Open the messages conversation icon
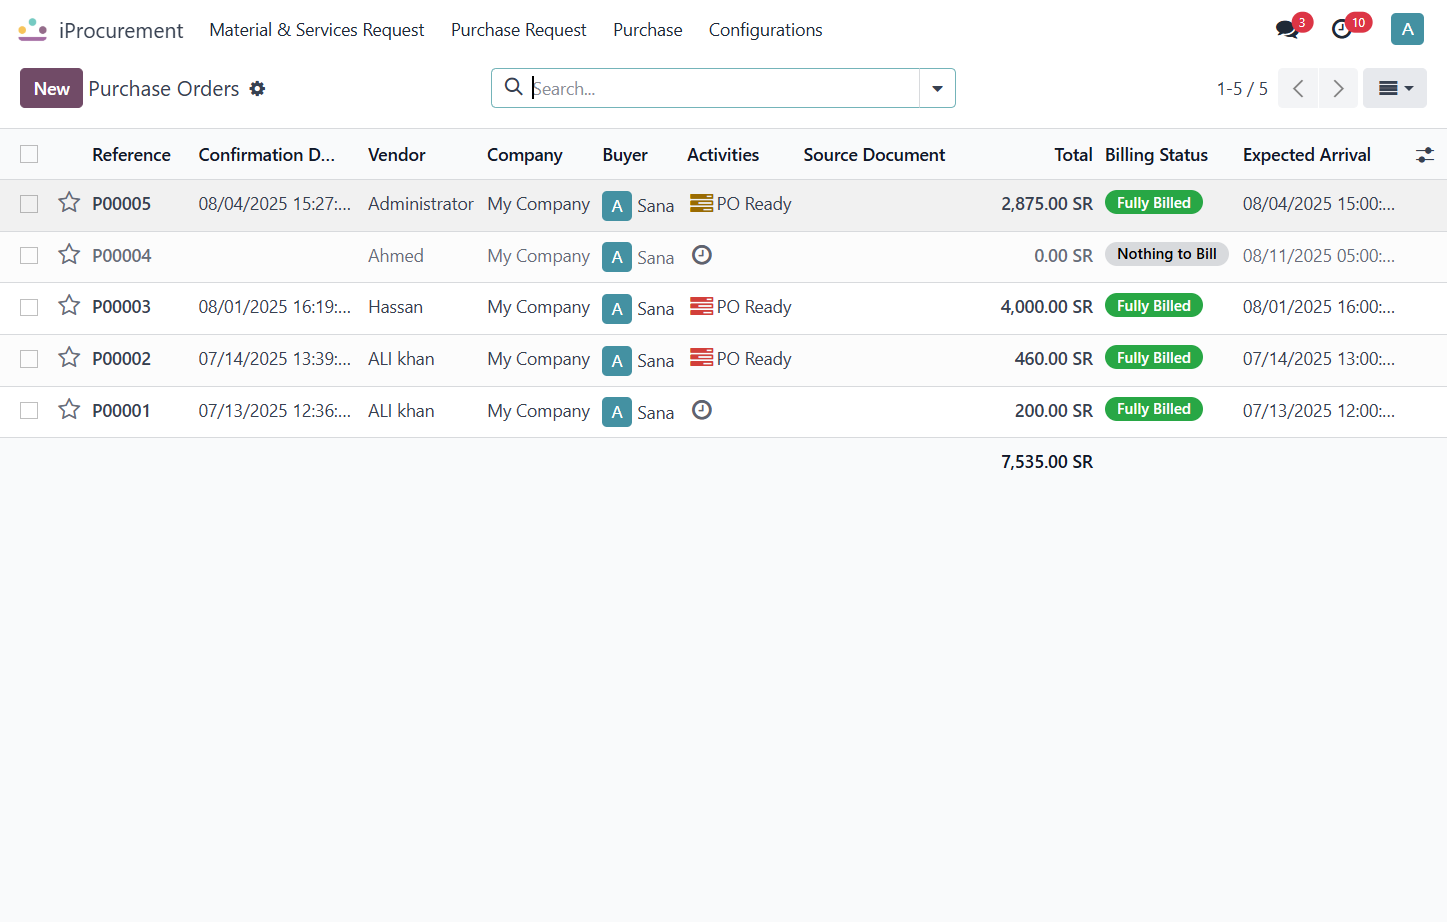This screenshot has width=1447, height=922. [1287, 30]
